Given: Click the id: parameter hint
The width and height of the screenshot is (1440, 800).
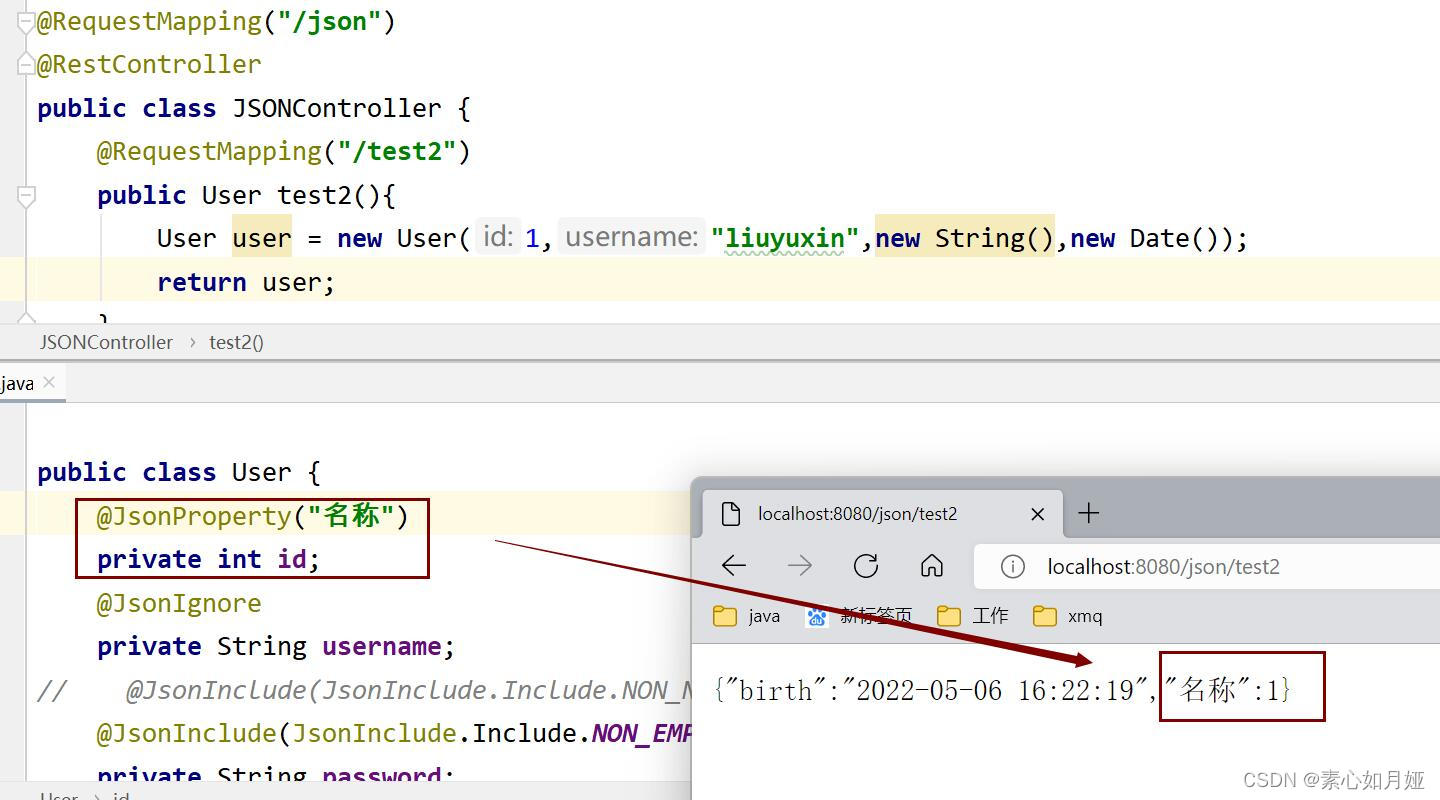Looking at the screenshot, I should [498, 237].
